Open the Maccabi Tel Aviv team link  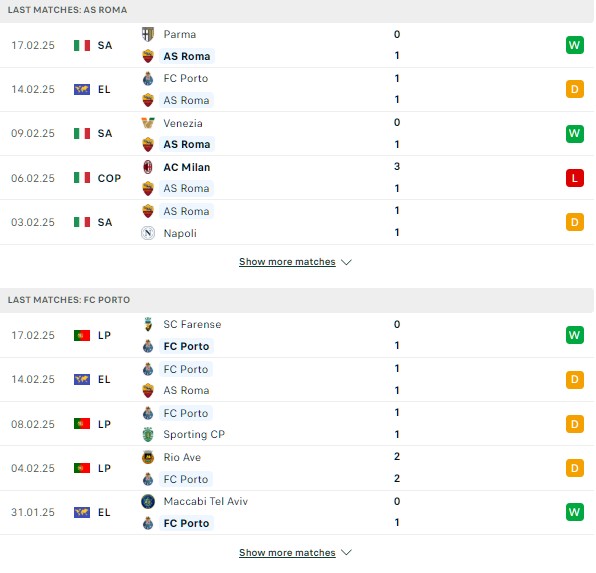206,501
